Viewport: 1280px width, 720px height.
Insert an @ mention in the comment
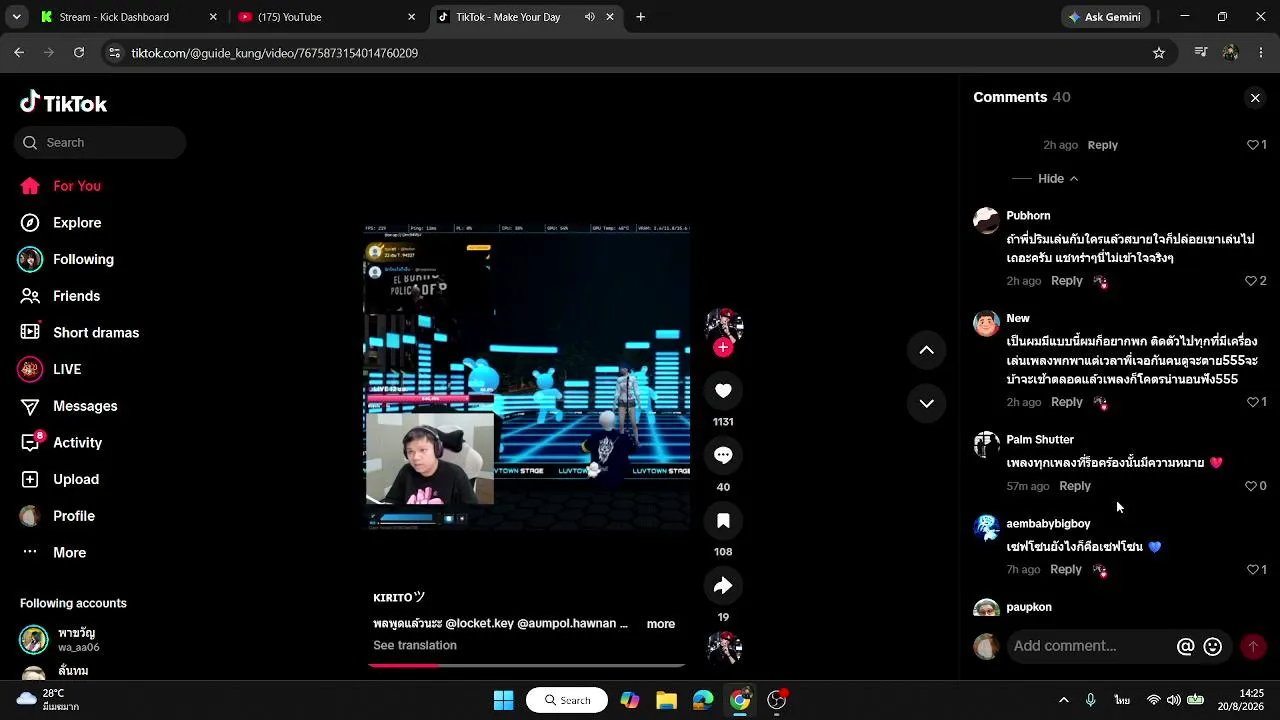click(x=1186, y=647)
